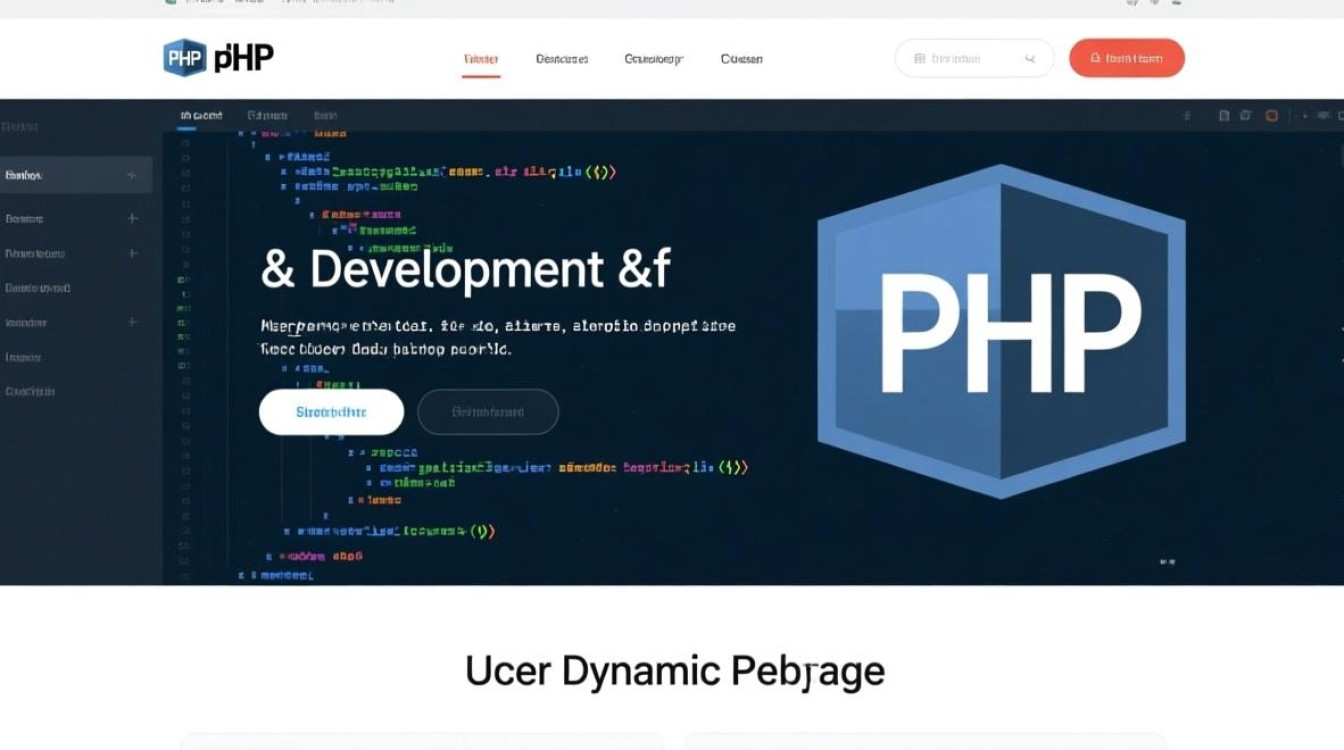Click the document icon in the editor toolbar

point(1224,115)
